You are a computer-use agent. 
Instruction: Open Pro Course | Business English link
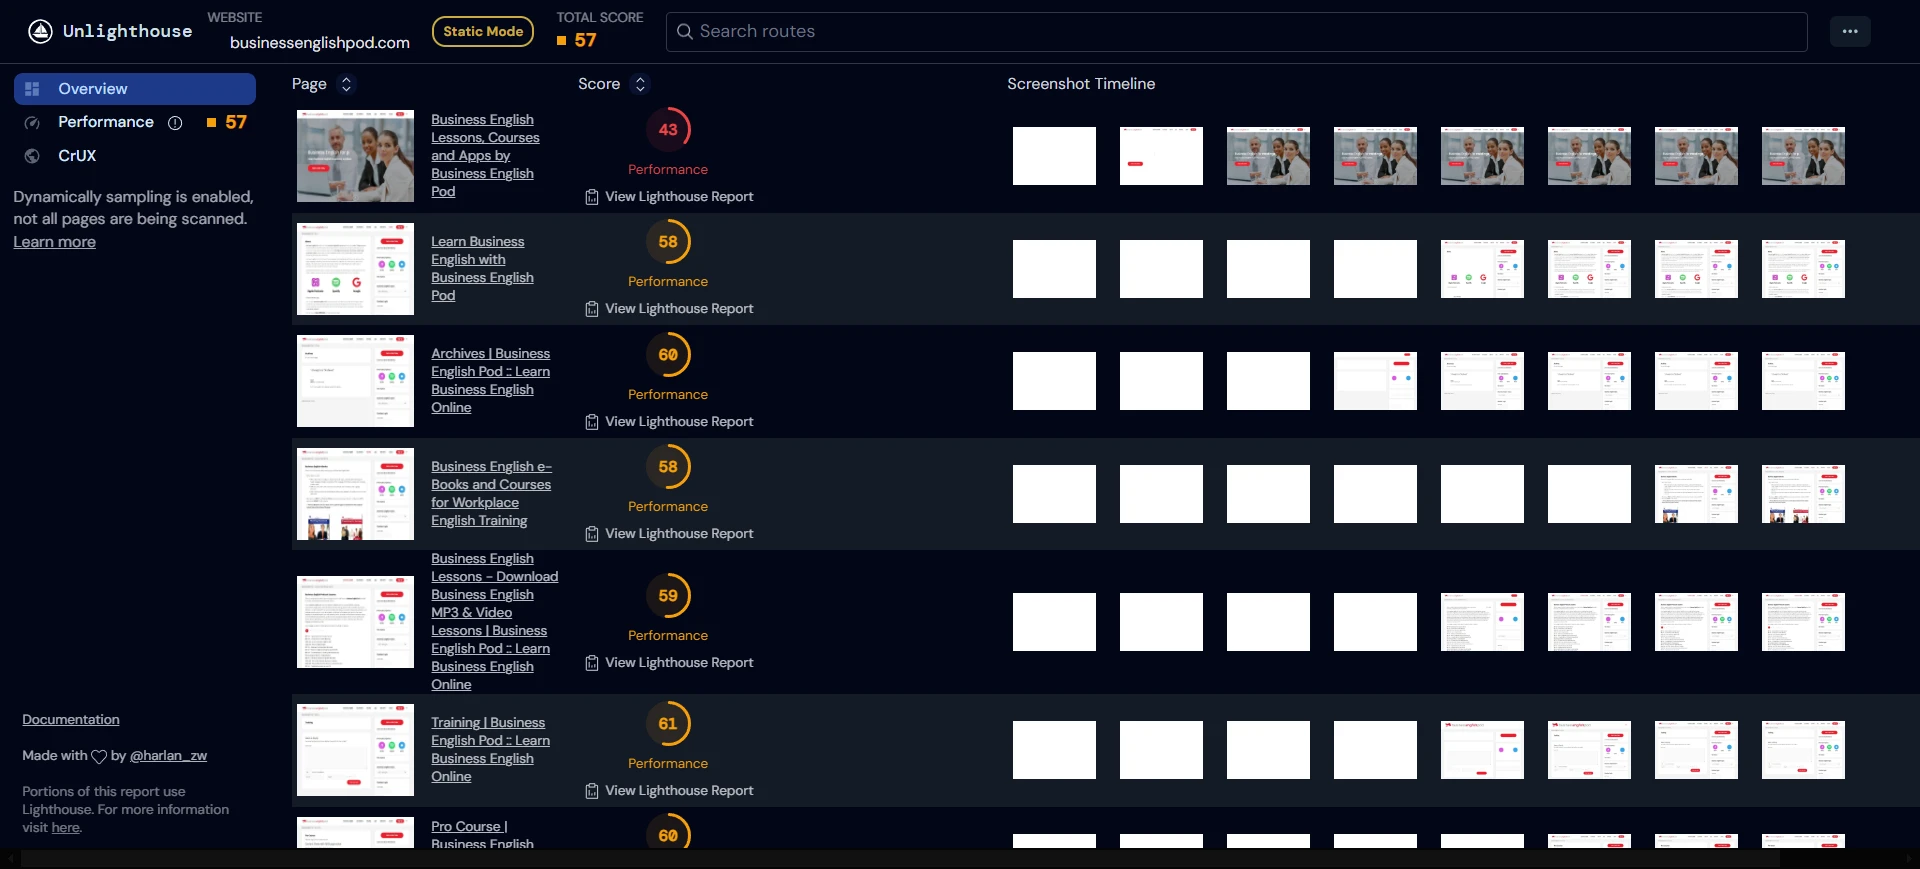click(482, 836)
